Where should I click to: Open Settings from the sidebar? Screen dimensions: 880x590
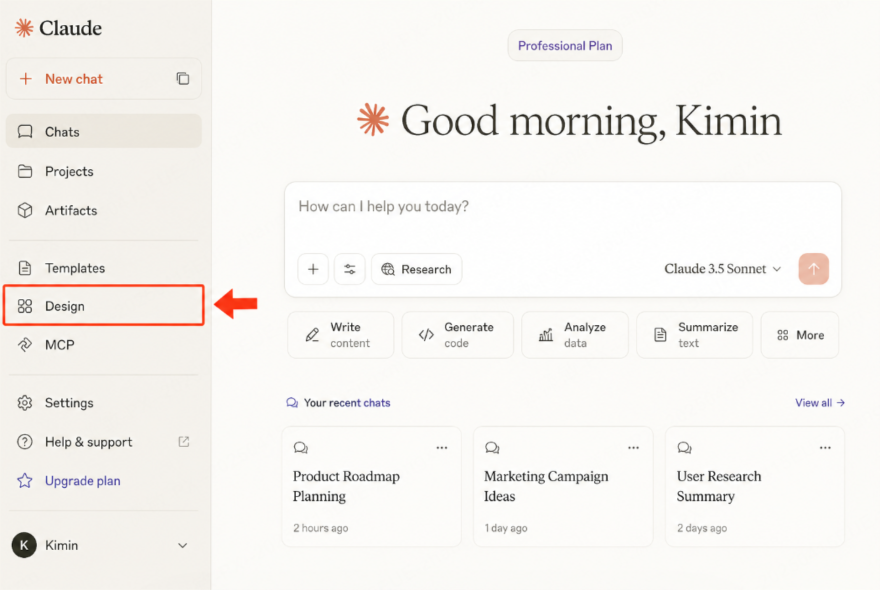[104, 403]
